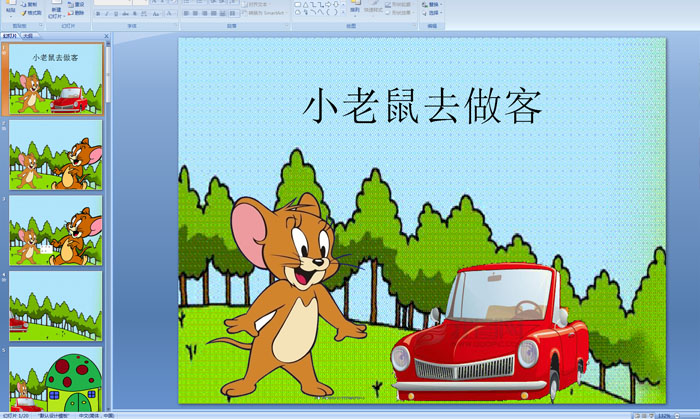Screen dimensions: 700x419
Task: Select slide 1 thumbnail with title text
Action: click(56, 79)
